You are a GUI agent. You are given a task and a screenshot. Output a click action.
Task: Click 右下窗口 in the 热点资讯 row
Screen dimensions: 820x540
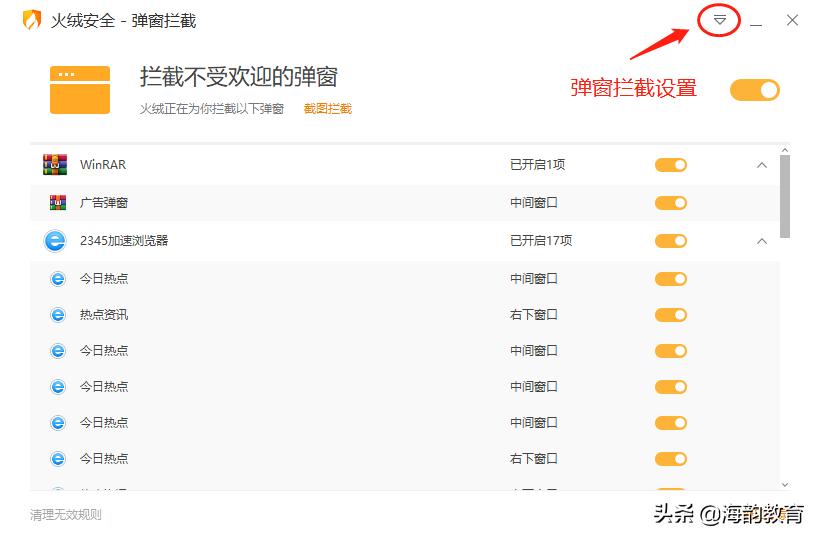pyautogui.click(x=533, y=315)
